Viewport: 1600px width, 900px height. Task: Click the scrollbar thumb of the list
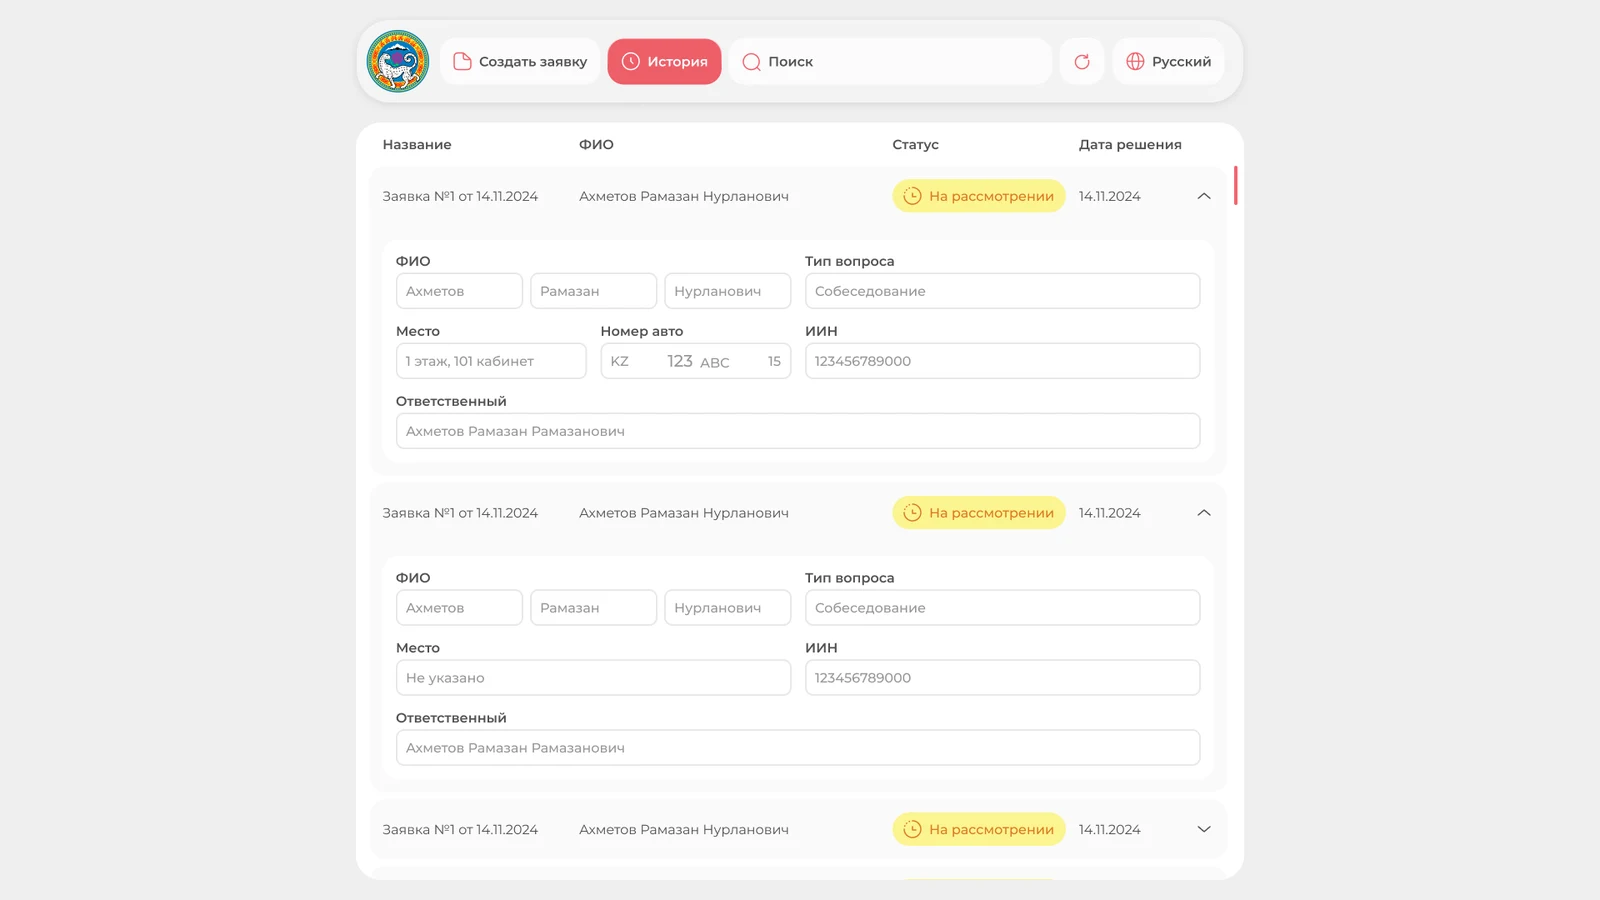click(1236, 185)
